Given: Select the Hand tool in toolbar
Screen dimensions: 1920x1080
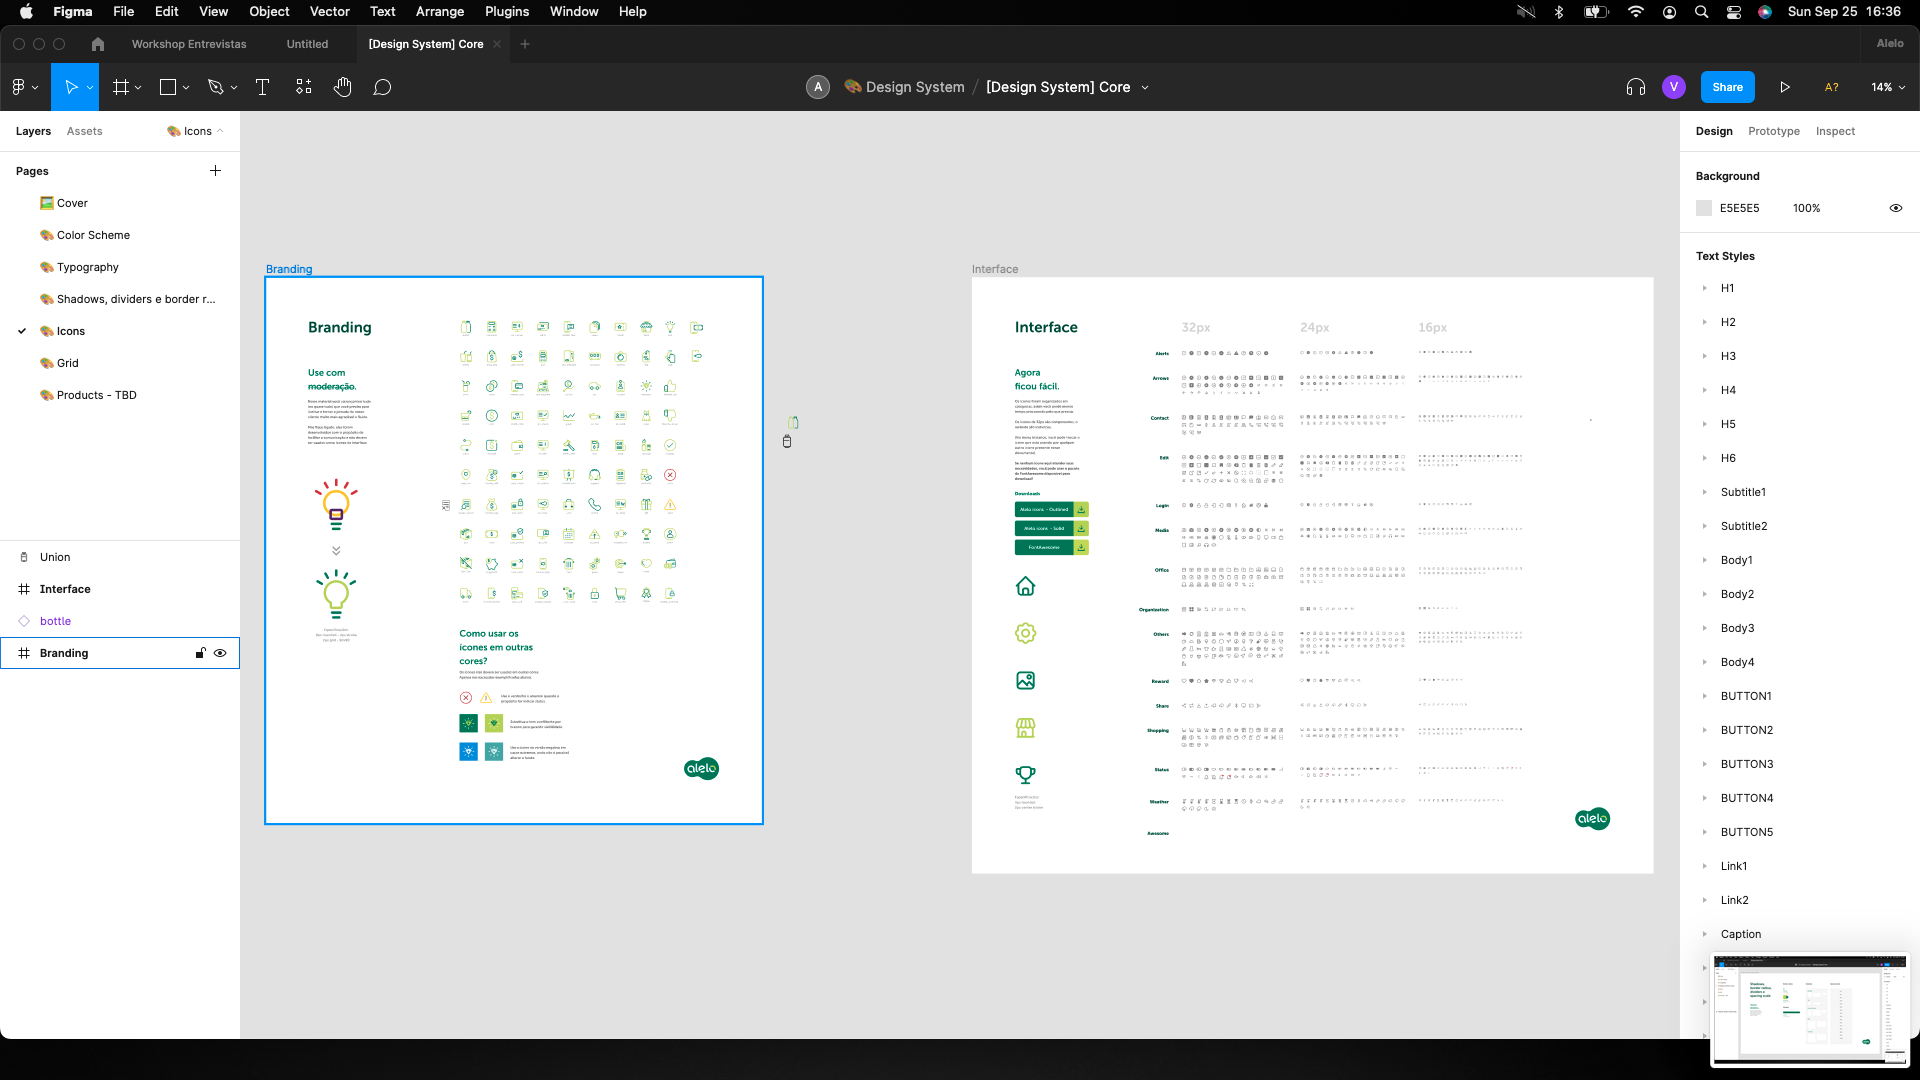Looking at the screenshot, I should (x=343, y=87).
